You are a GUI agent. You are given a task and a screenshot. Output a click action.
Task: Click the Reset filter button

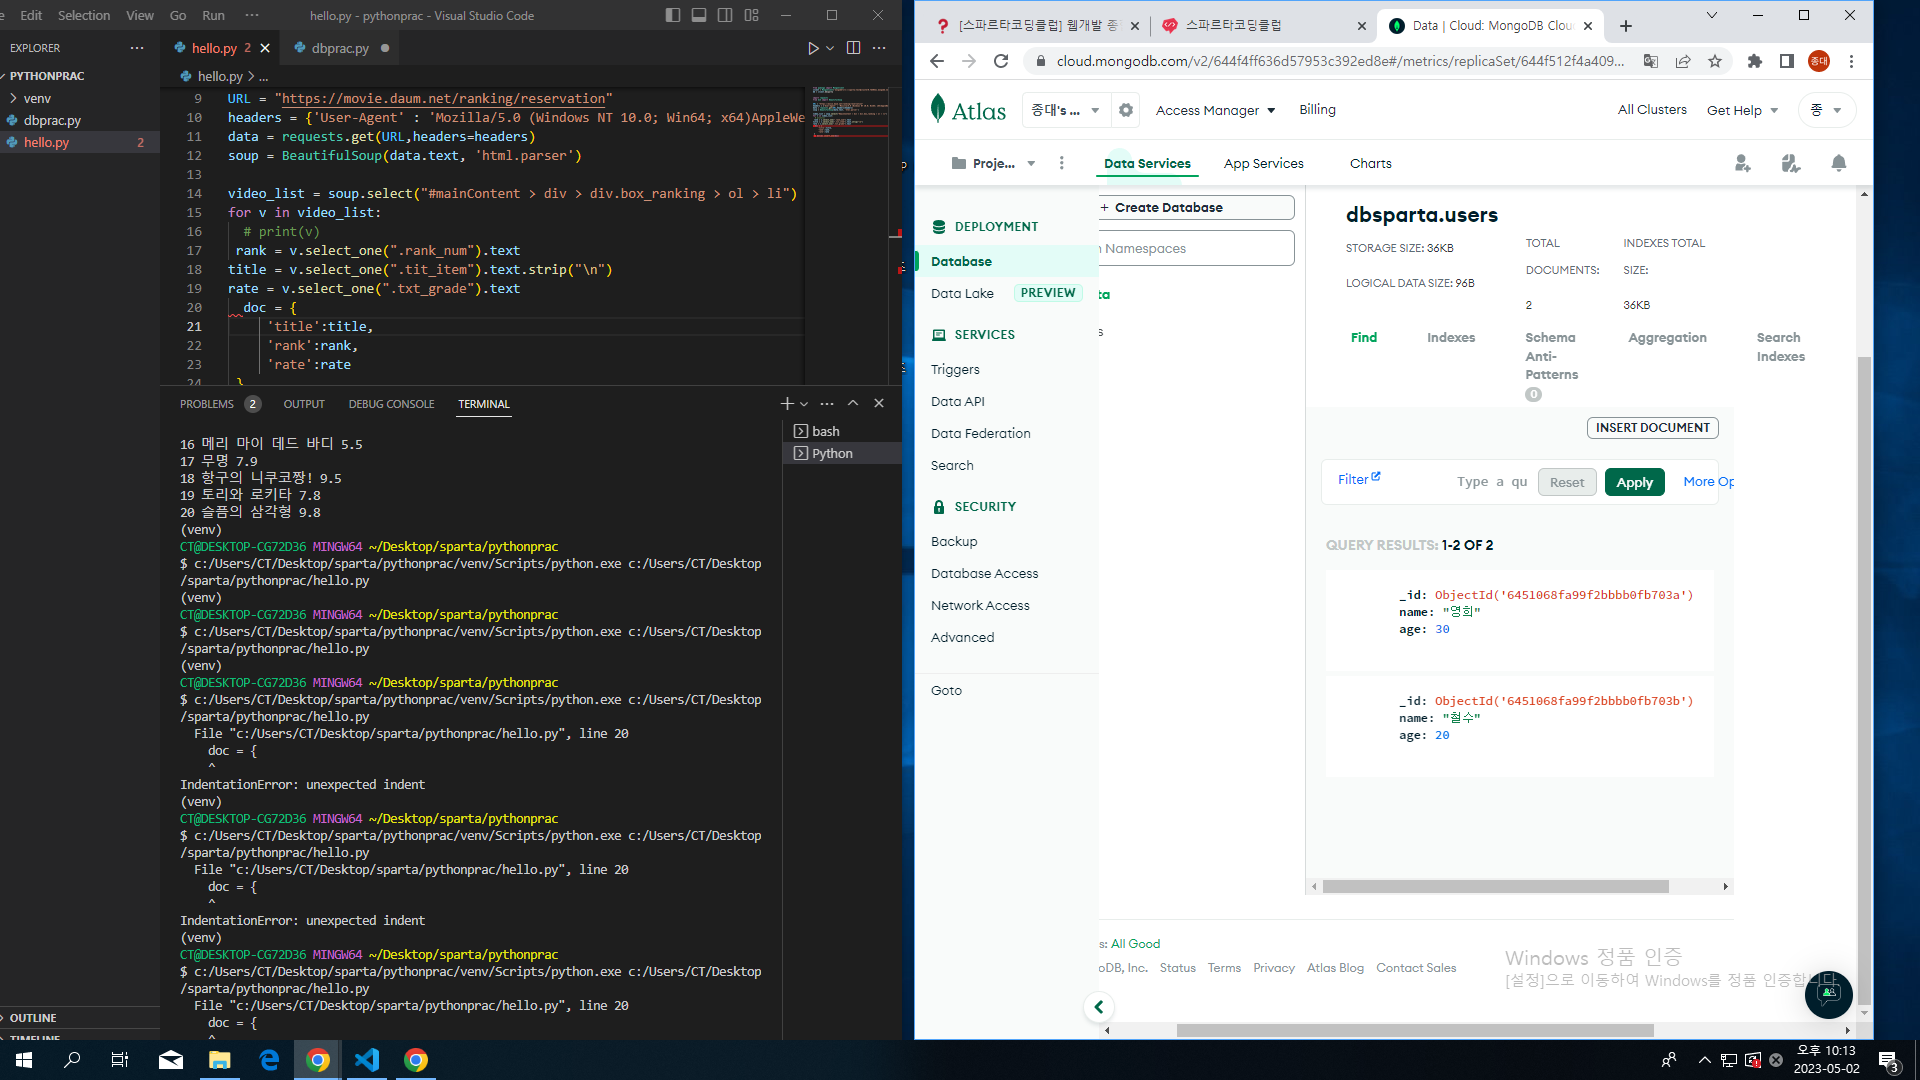click(x=1566, y=482)
